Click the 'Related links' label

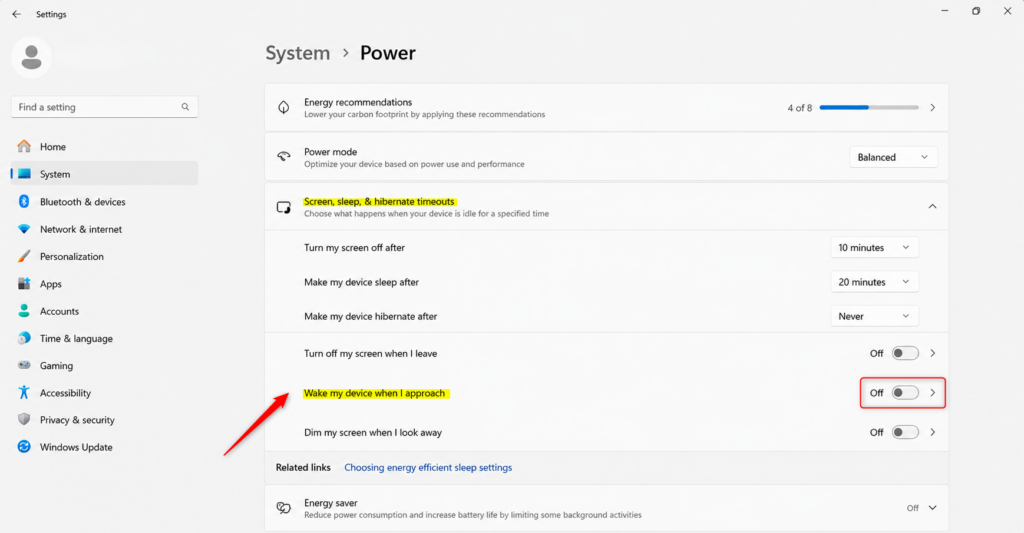pos(303,467)
